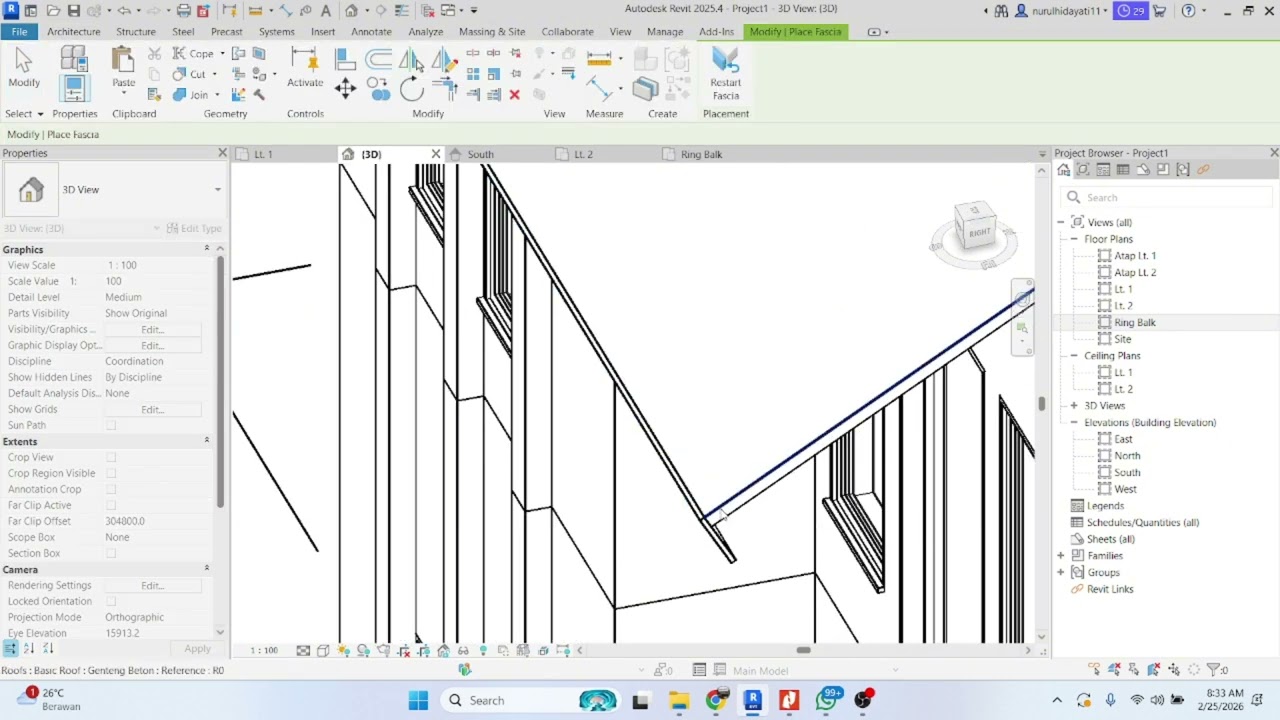Select Ring Balk in Project Browser

pos(1134,323)
